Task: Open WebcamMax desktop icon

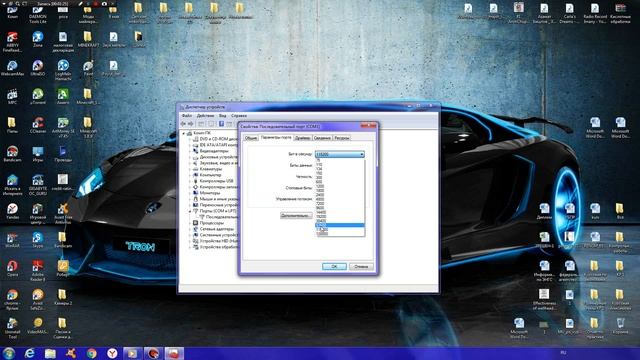Action: [12, 69]
